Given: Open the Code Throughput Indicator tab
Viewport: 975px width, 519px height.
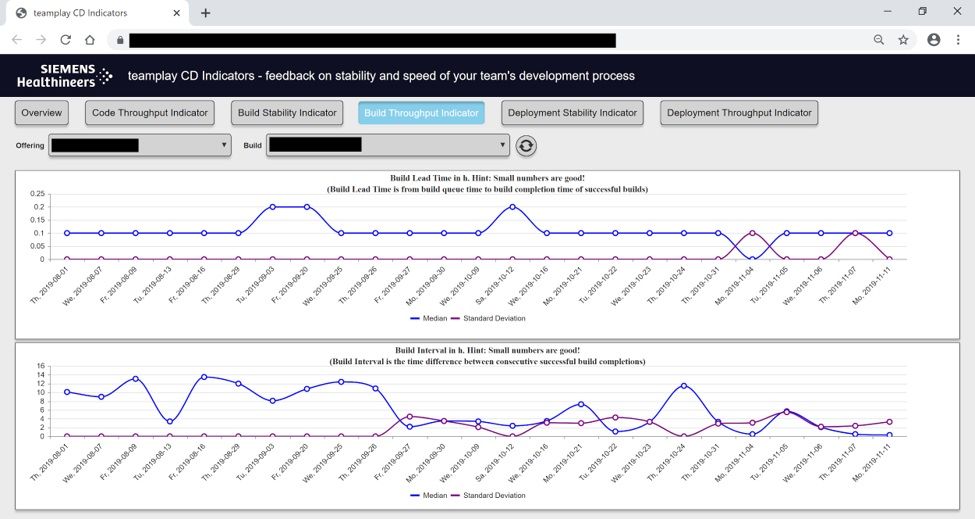Looking at the screenshot, I should (150, 113).
